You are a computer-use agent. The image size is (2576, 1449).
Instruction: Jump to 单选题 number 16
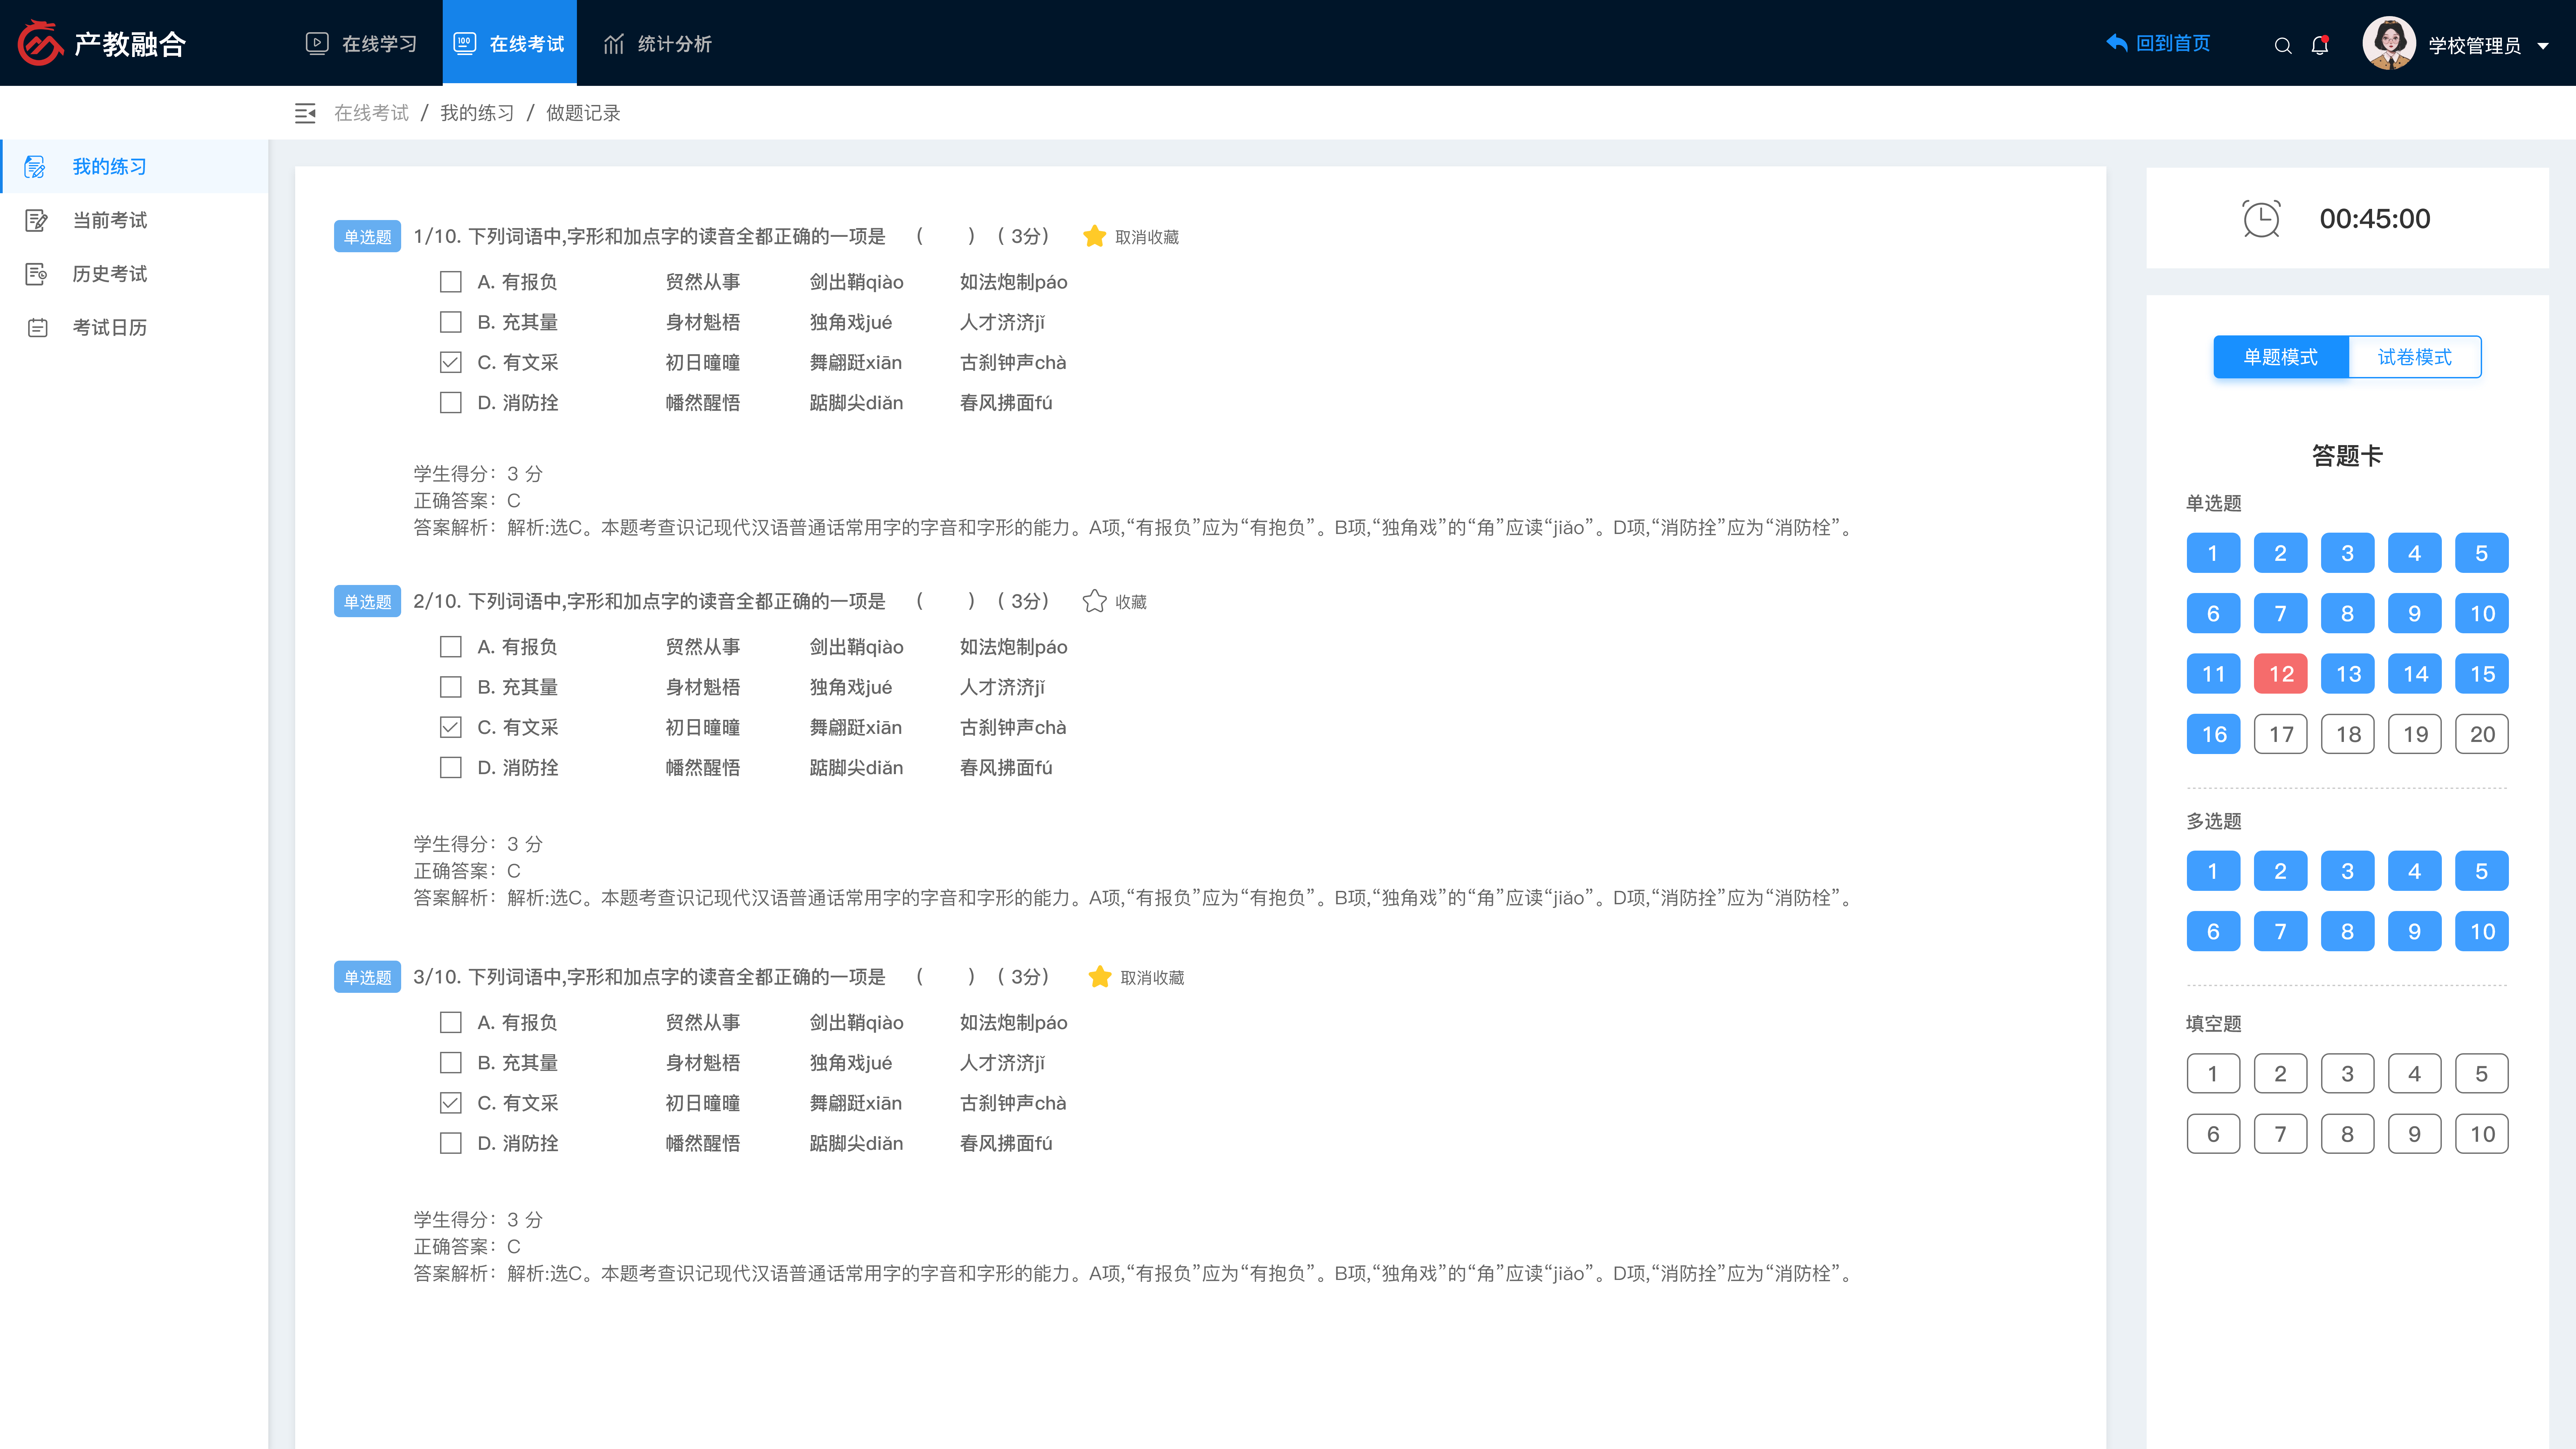(2213, 734)
